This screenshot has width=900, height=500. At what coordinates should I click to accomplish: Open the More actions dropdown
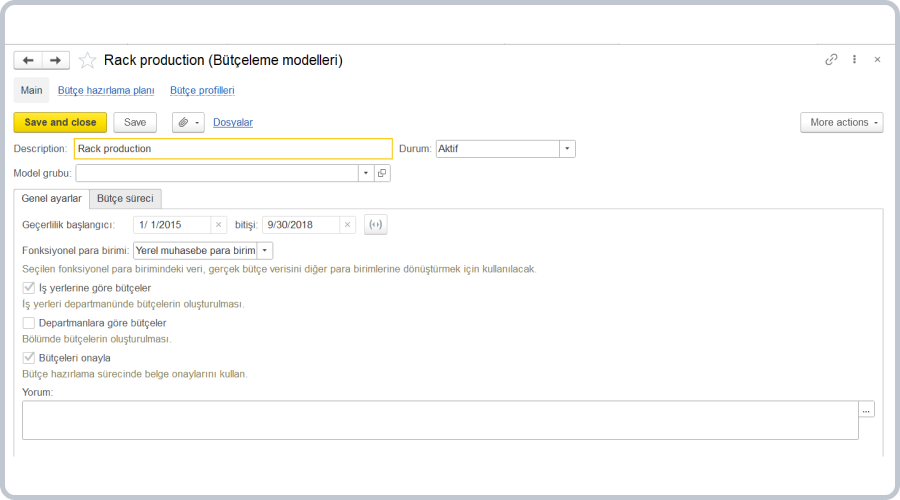click(841, 122)
